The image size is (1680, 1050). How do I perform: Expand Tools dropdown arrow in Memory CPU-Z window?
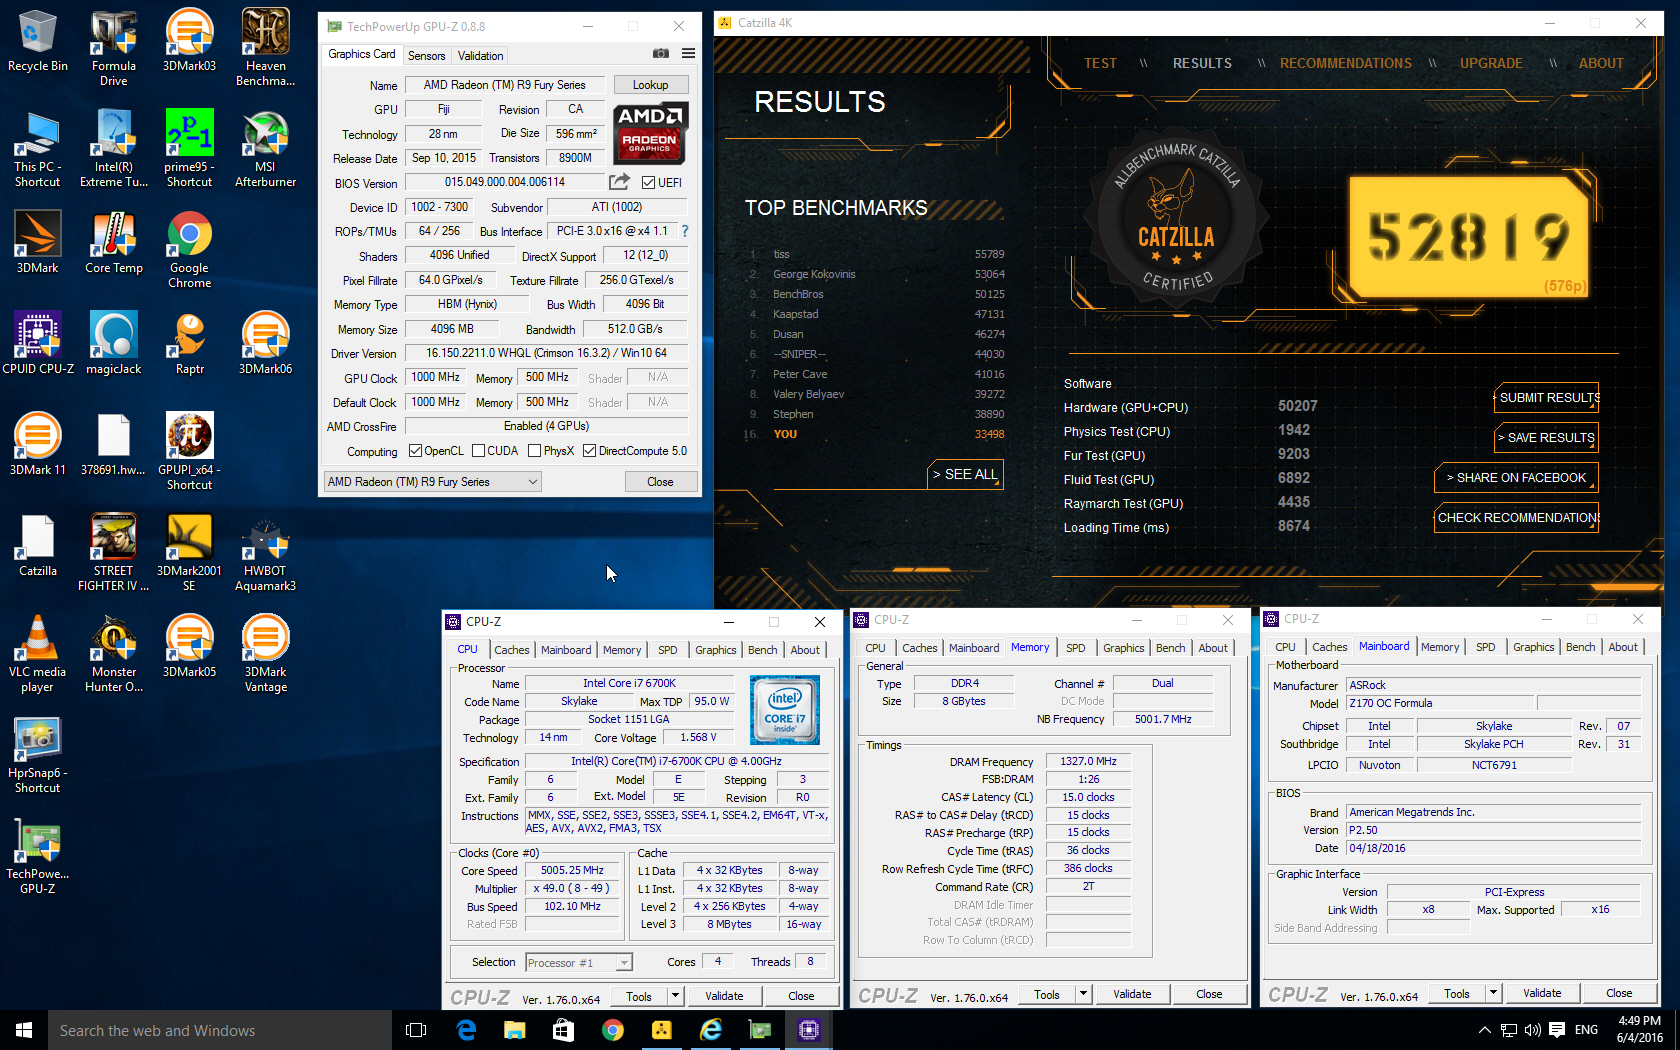tap(1083, 994)
